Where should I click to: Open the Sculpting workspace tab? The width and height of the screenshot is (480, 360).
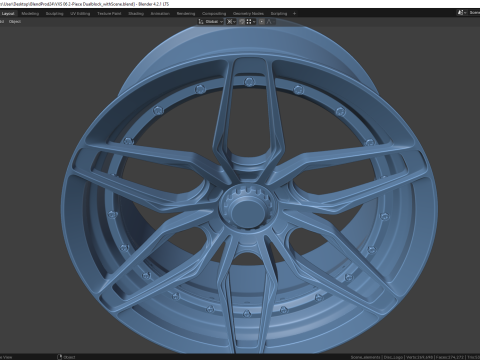[x=54, y=14]
